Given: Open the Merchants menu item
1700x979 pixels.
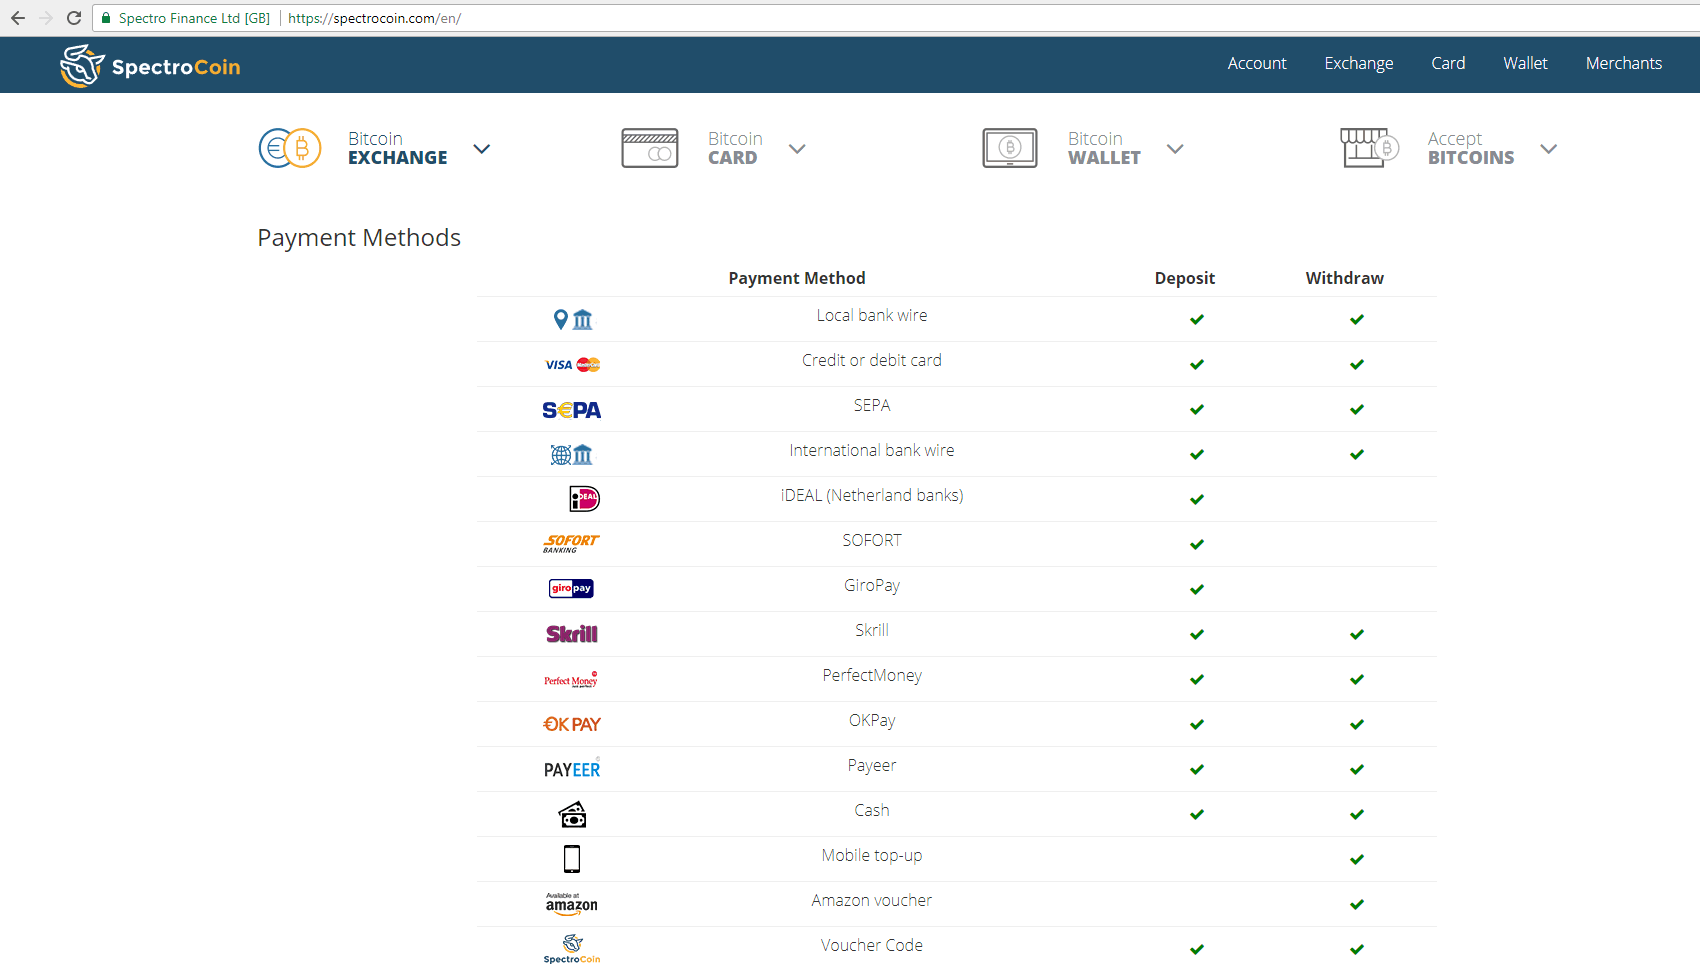Looking at the screenshot, I should pyautogui.click(x=1624, y=63).
